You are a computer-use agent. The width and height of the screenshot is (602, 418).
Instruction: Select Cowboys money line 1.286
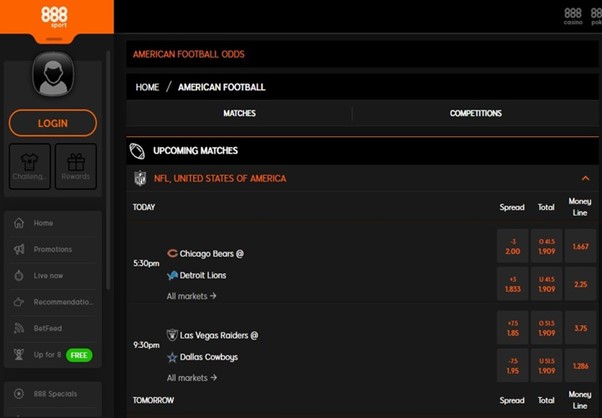click(x=580, y=365)
